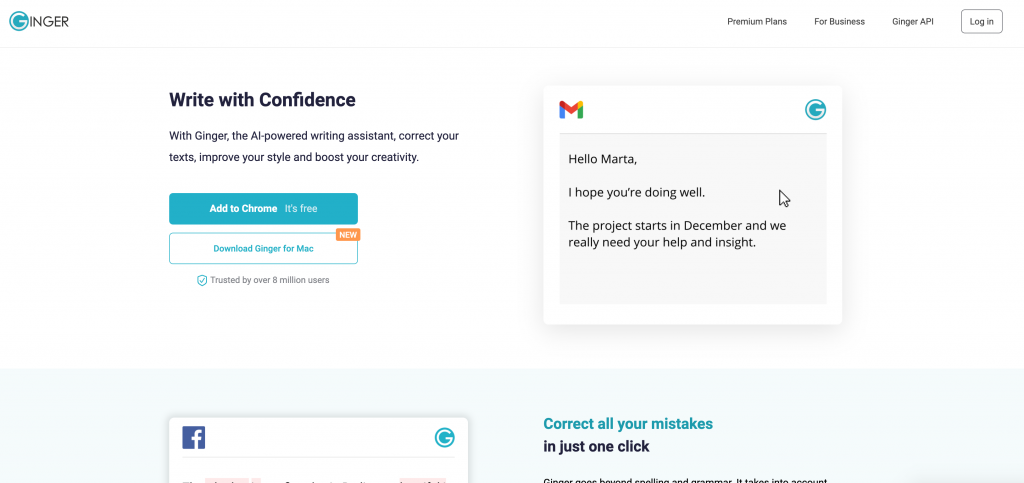
Task: Click the Gmail icon in email card
Action: [571, 110]
